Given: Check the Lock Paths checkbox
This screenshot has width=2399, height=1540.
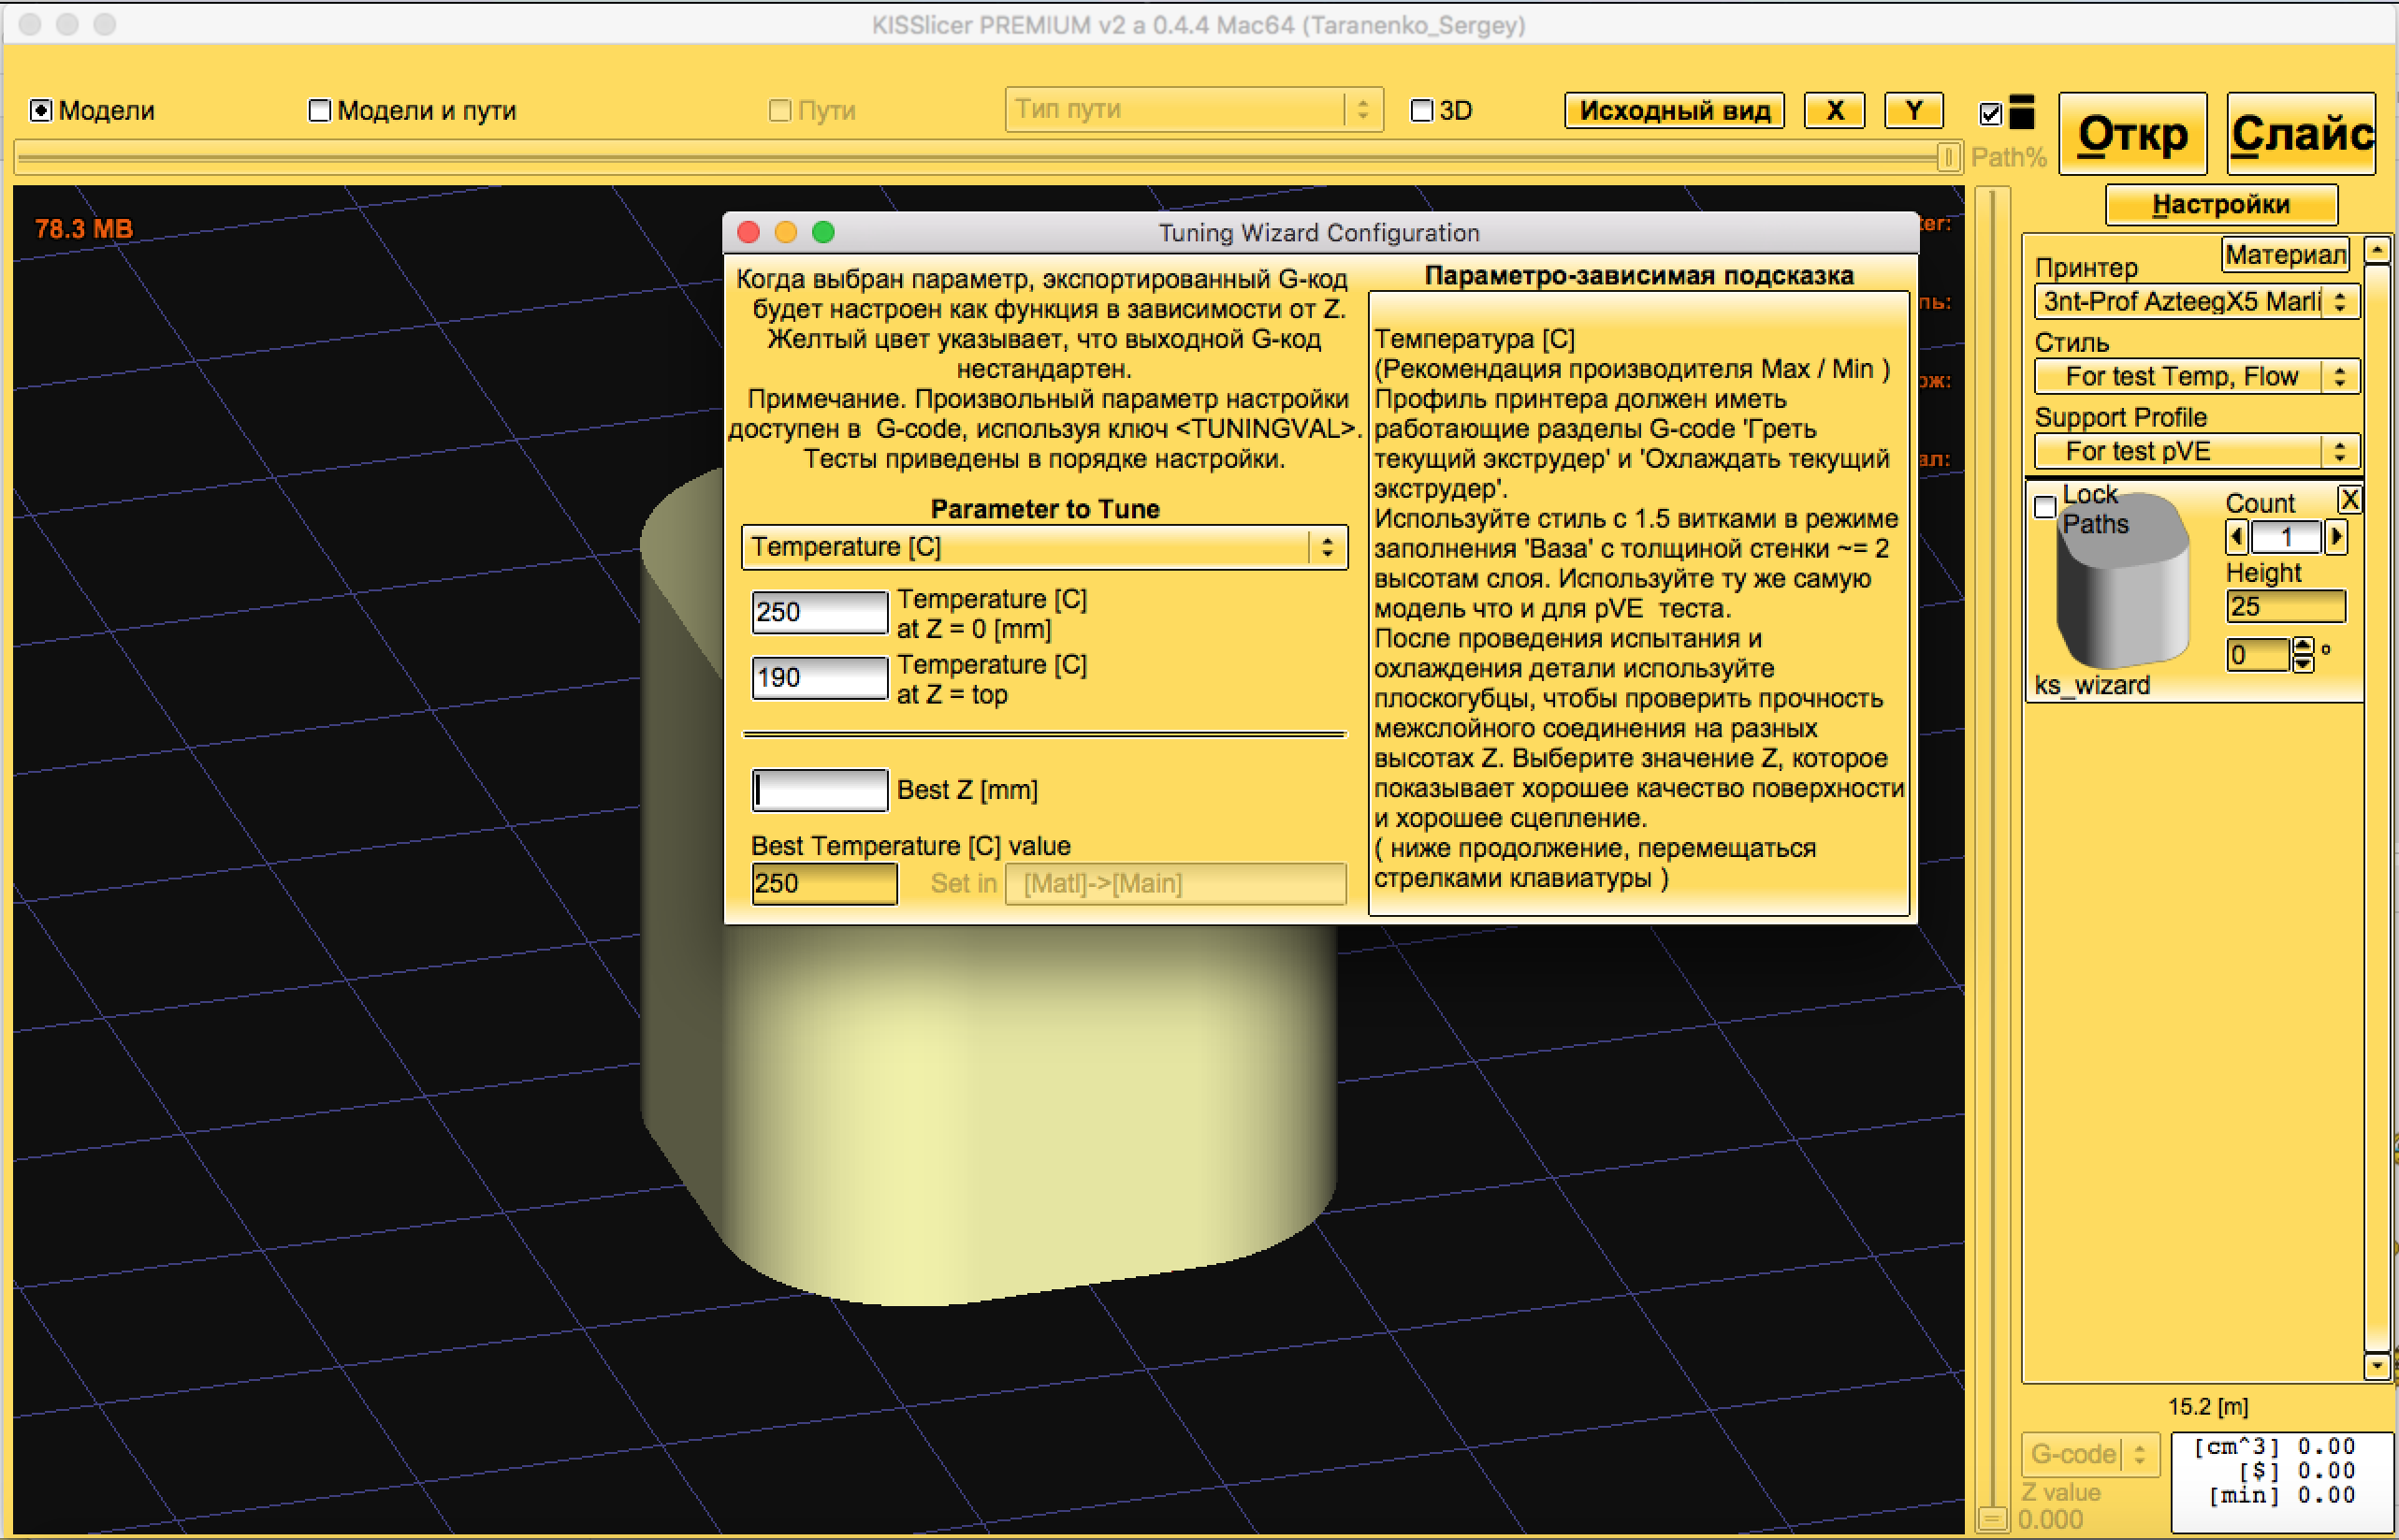Looking at the screenshot, I should tap(2045, 507).
